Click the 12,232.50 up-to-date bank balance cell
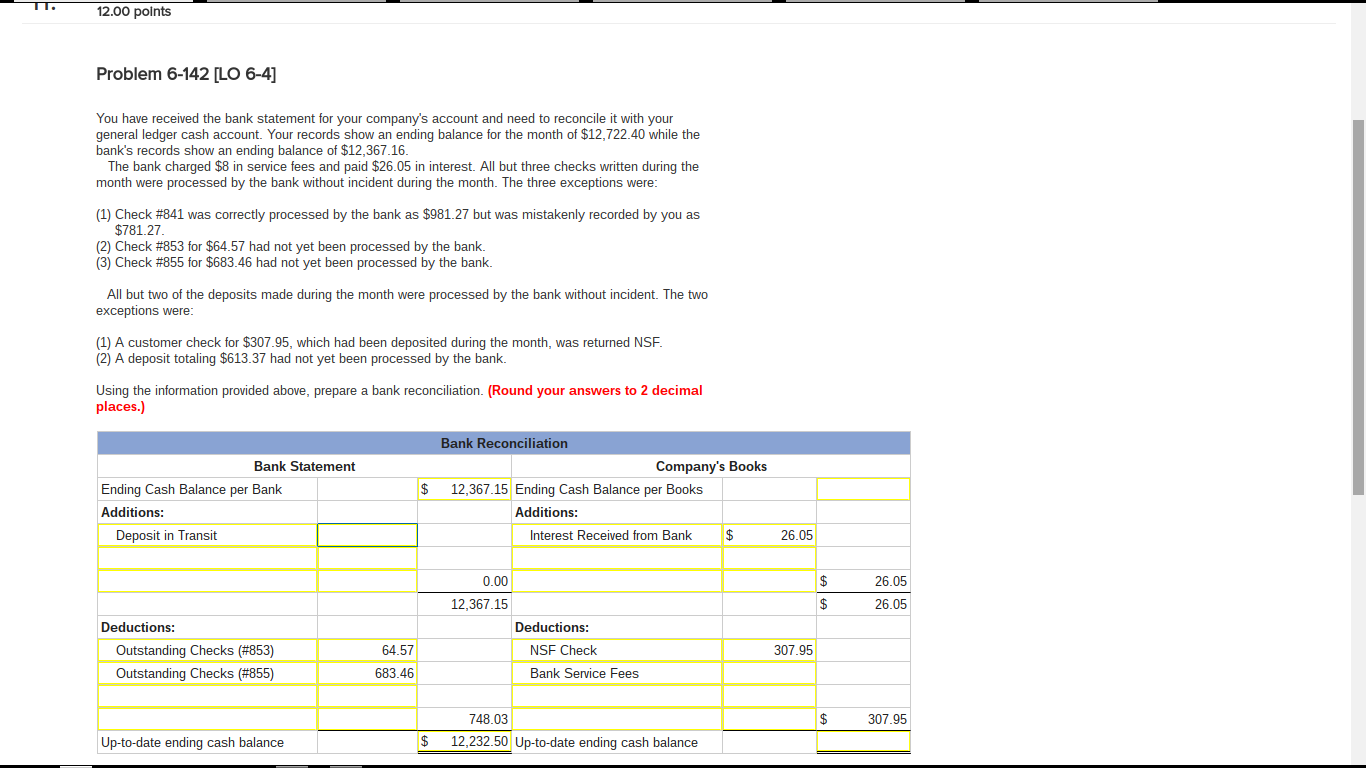The height and width of the screenshot is (768, 1366). [x=464, y=742]
